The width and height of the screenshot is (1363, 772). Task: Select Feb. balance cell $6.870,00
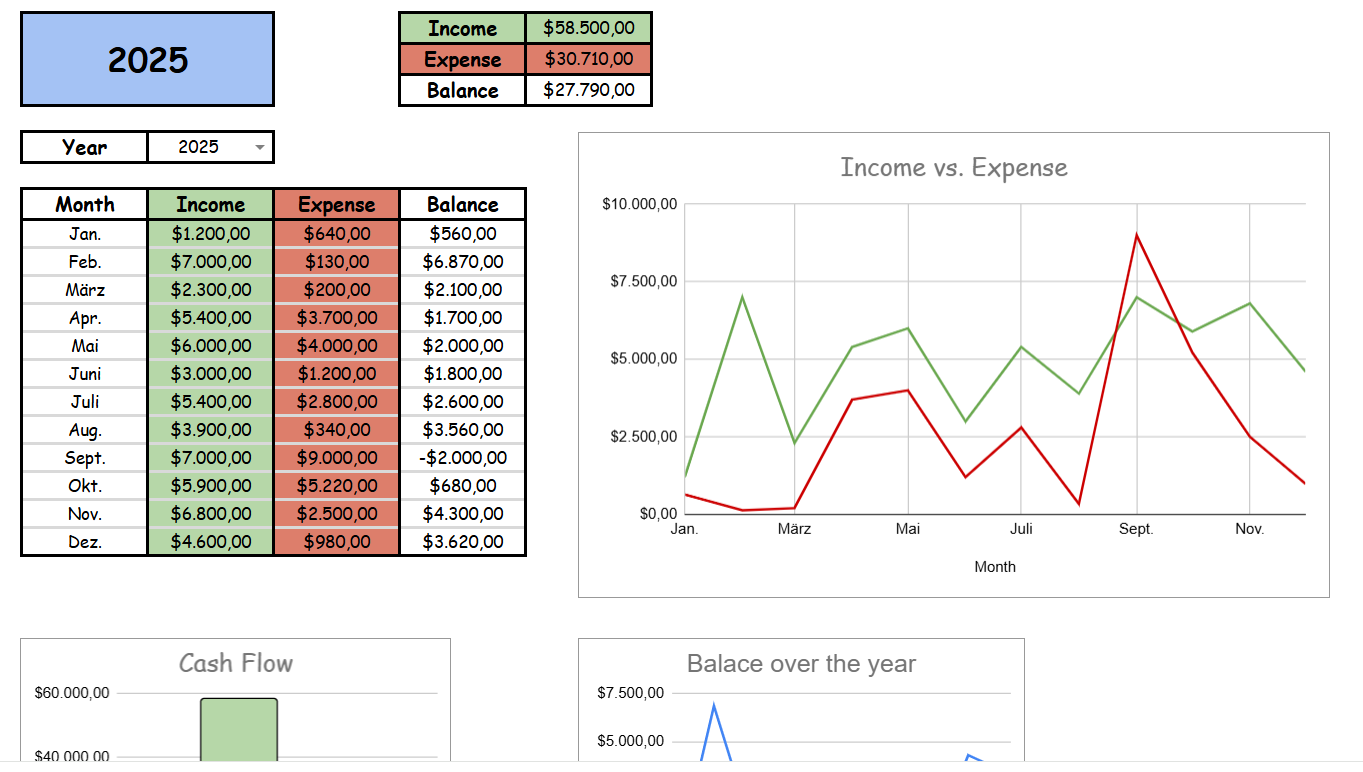[462, 262]
